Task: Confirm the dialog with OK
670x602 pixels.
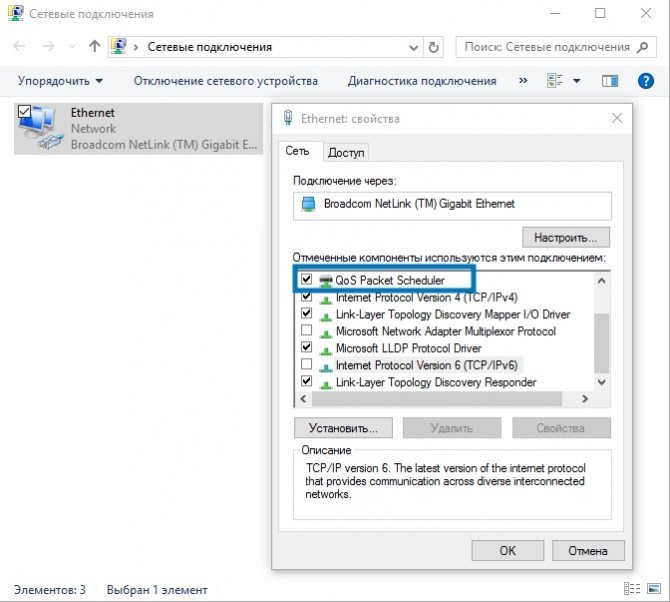Action: coord(508,550)
